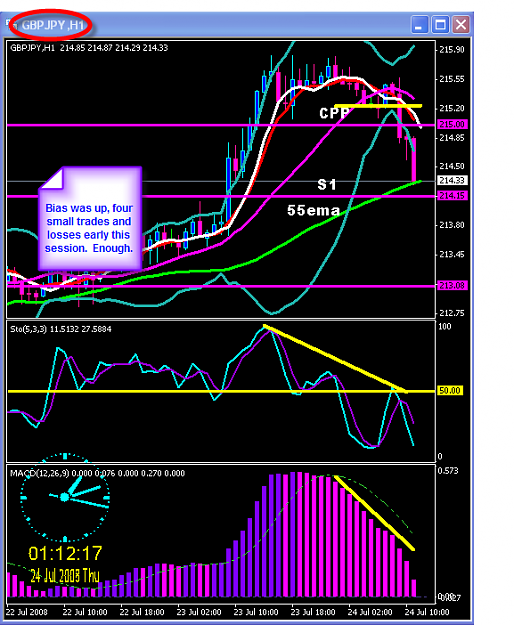Click the 0.573 MACD scale value
Image resolution: width=514 pixels, height=625 pixels.
pyautogui.click(x=449, y=471)
